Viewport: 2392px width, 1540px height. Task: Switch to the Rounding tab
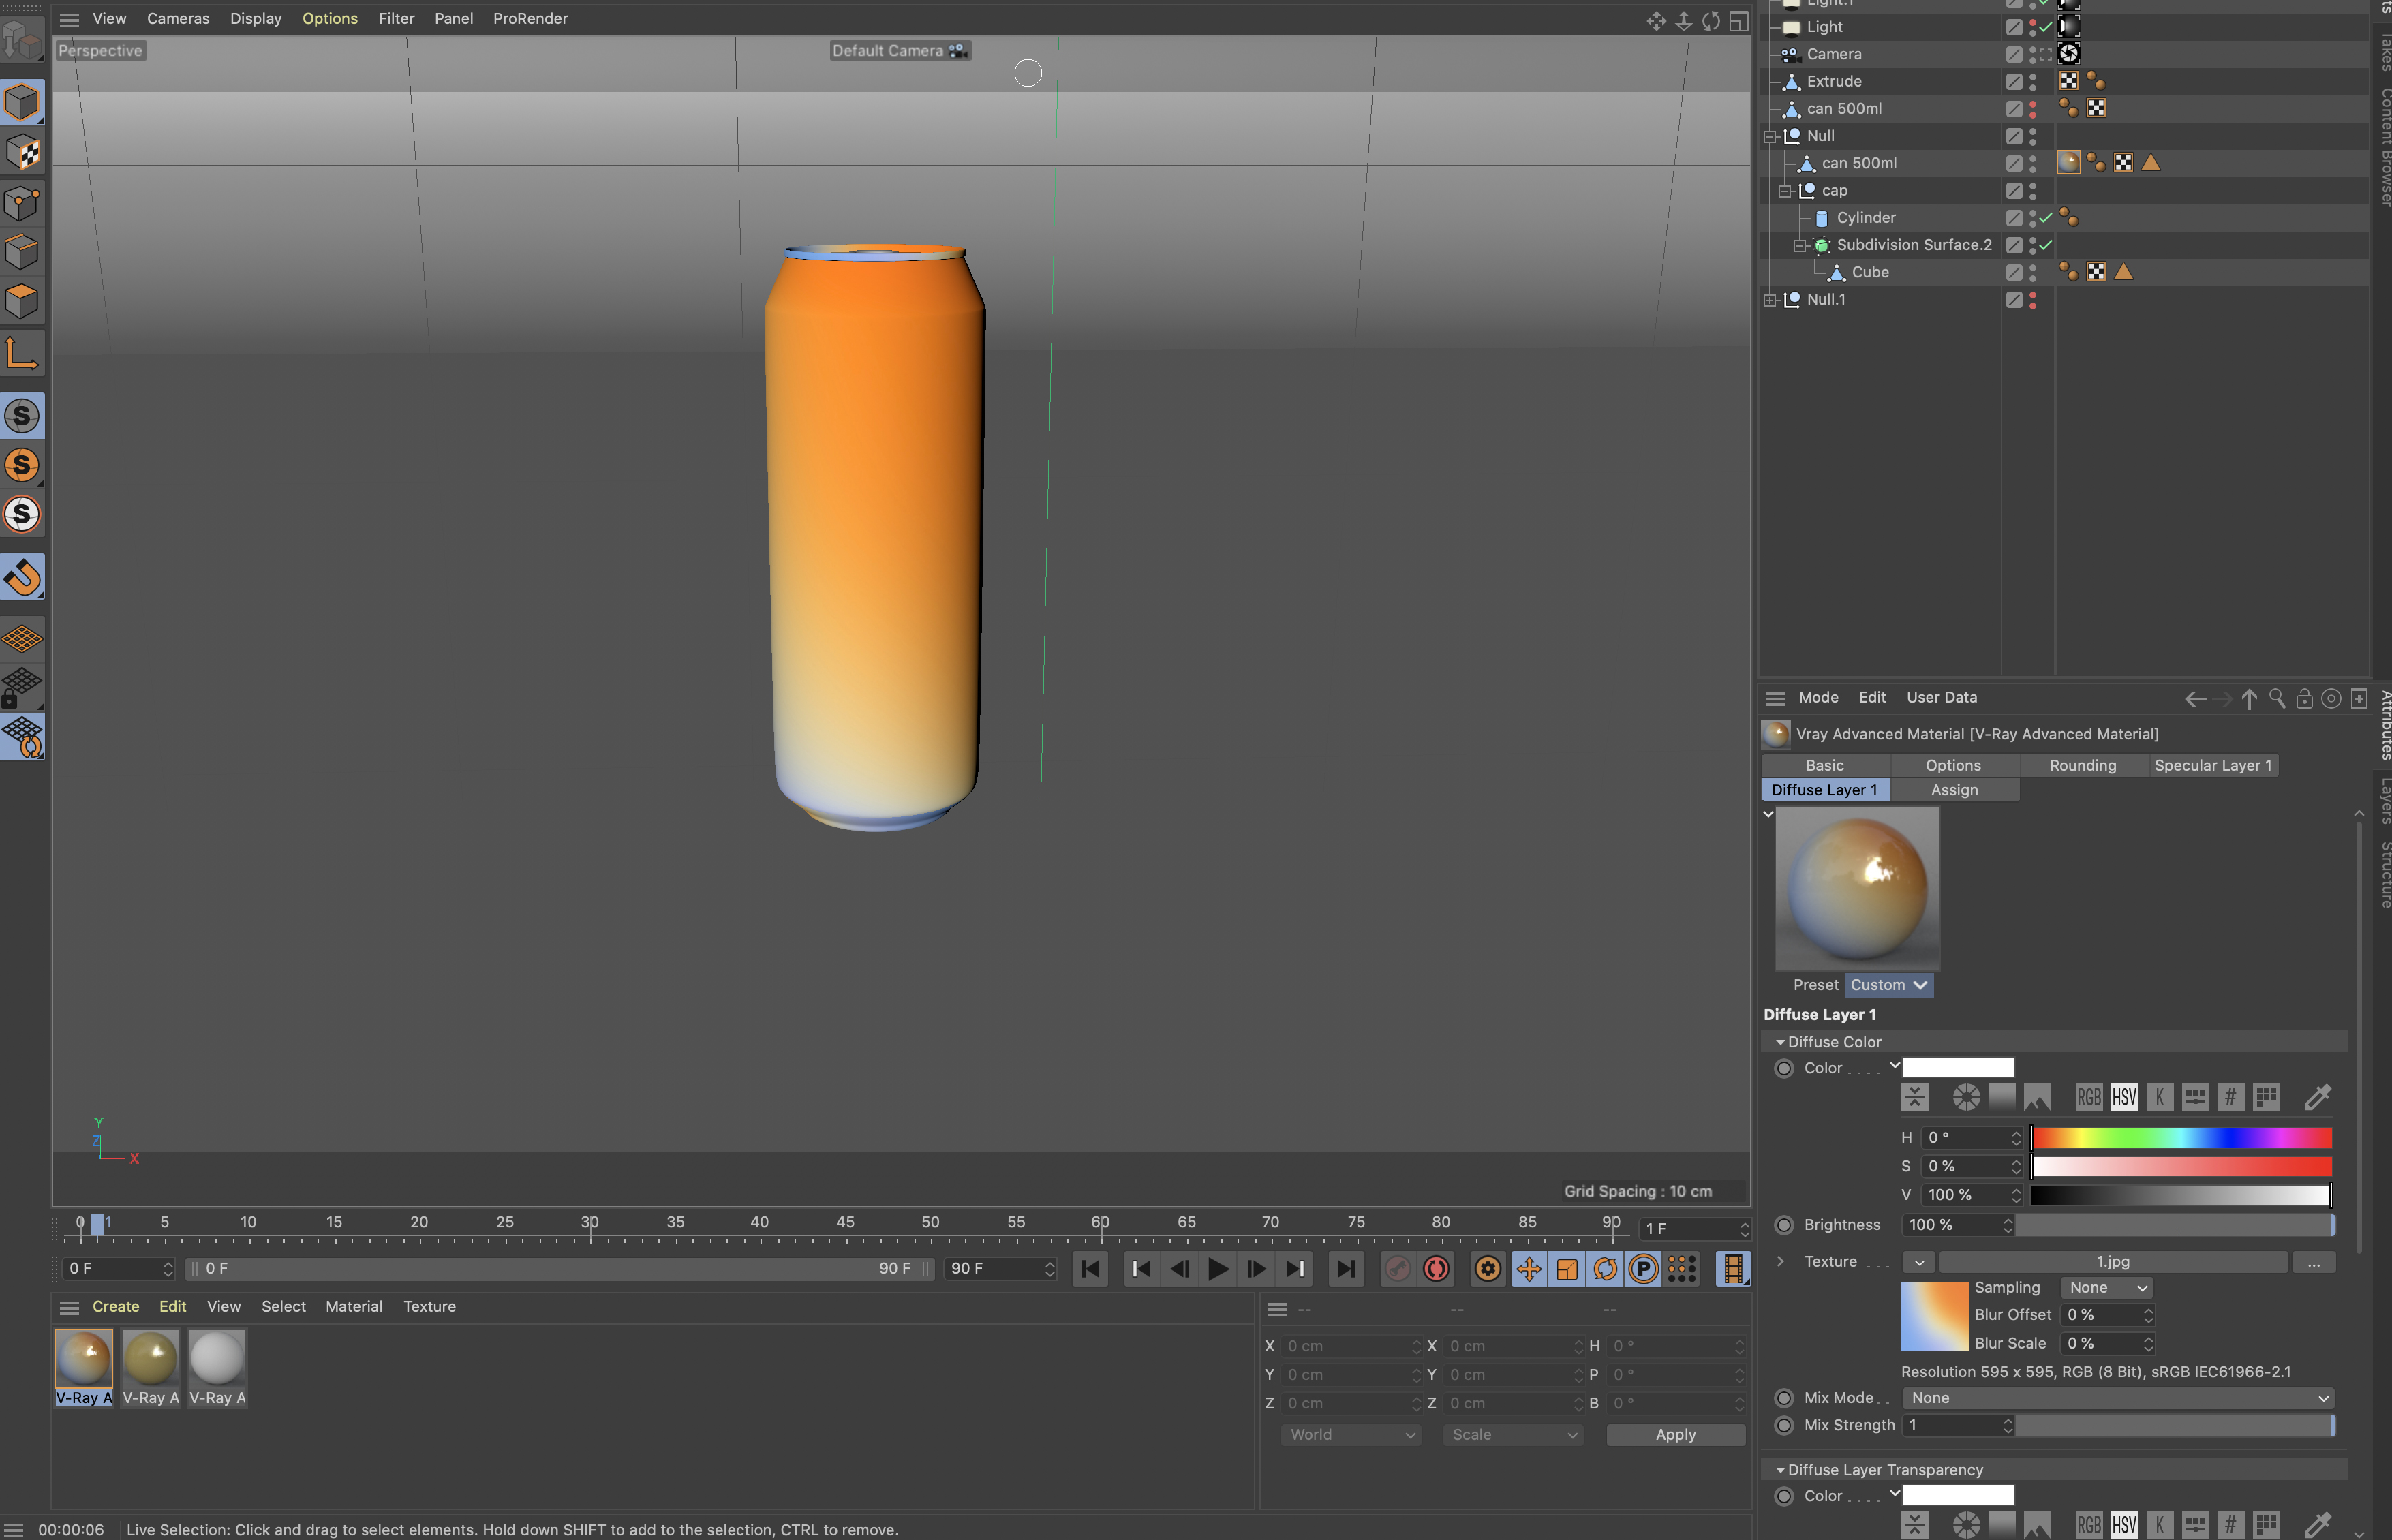pyautogui.click(x=2082, y=766)
